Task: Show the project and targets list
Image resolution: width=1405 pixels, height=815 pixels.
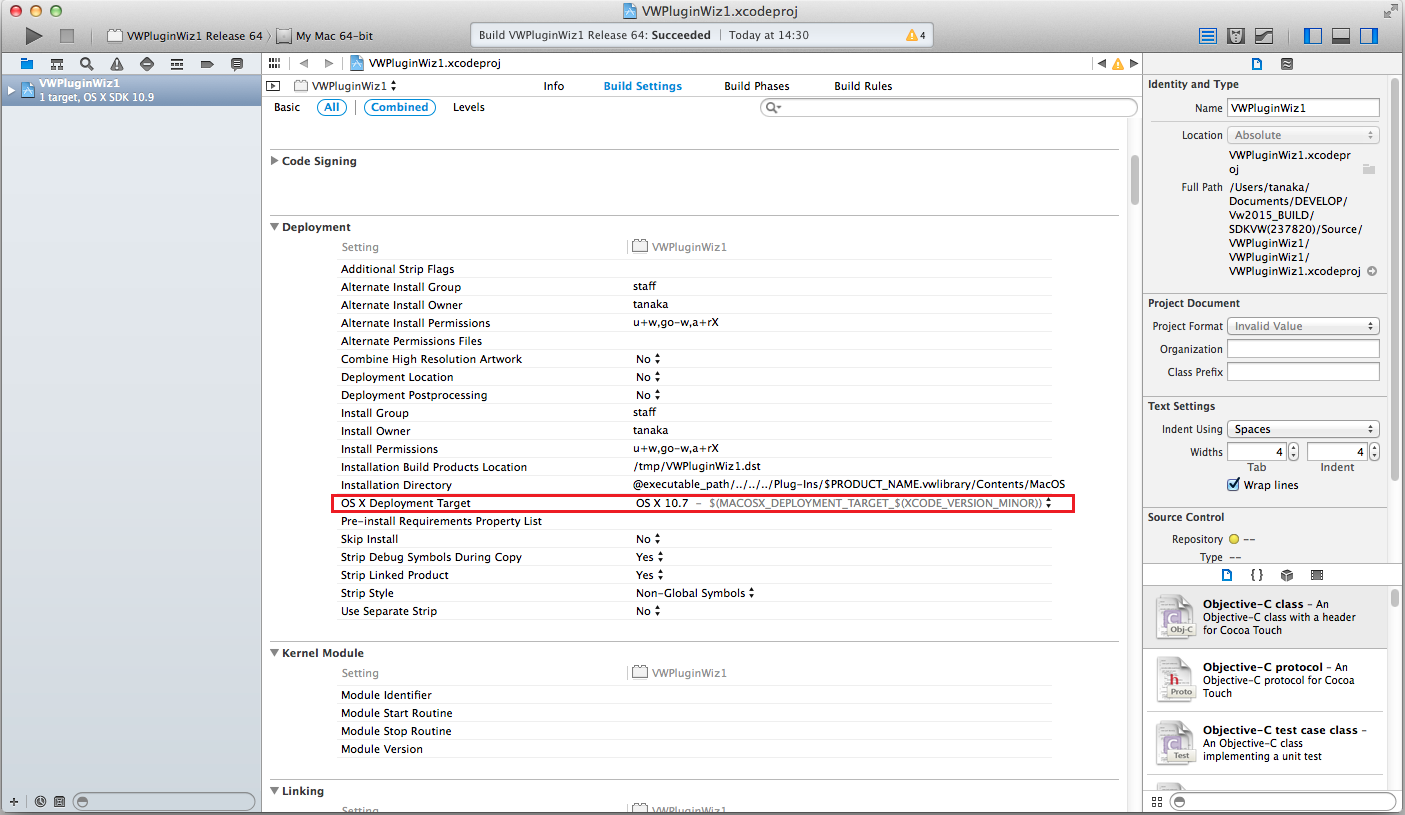Action: pos(273,86)
